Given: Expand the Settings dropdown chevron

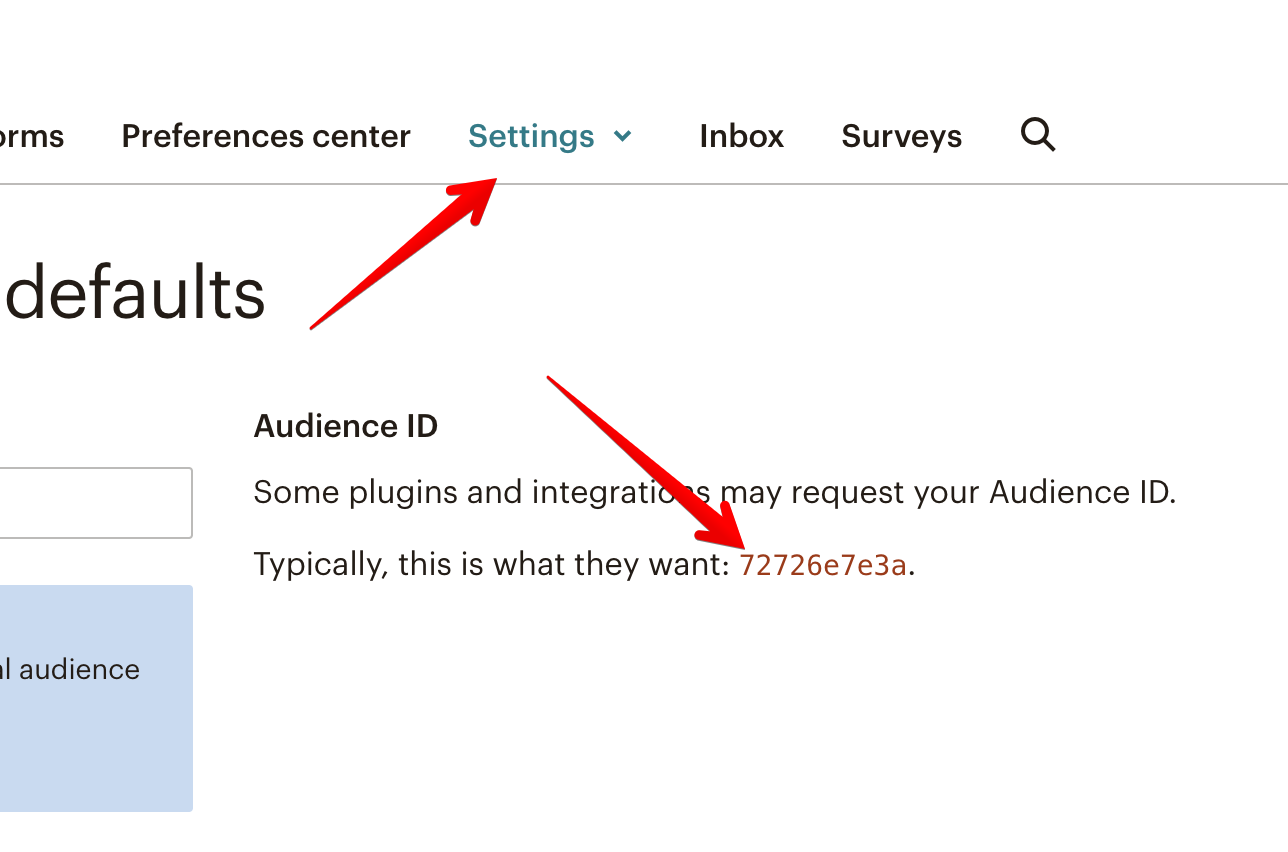Looking at the screenshot, I should click(x=623, y=136).
